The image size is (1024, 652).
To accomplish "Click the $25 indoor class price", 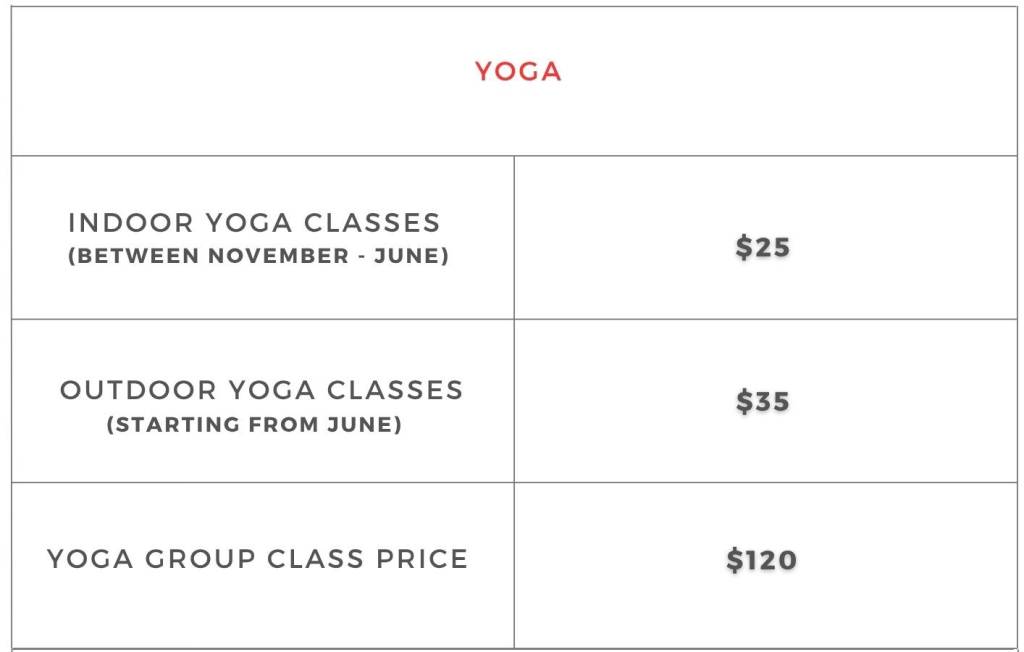I will (x=762, y=247).
